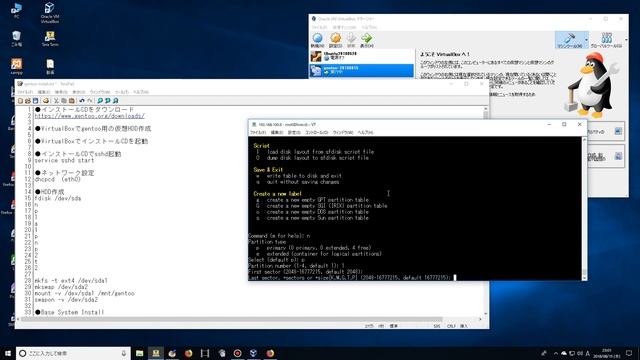
Task: Click Discard (破棄) arrow icon in VirtualBox
Action: [351, 40]
